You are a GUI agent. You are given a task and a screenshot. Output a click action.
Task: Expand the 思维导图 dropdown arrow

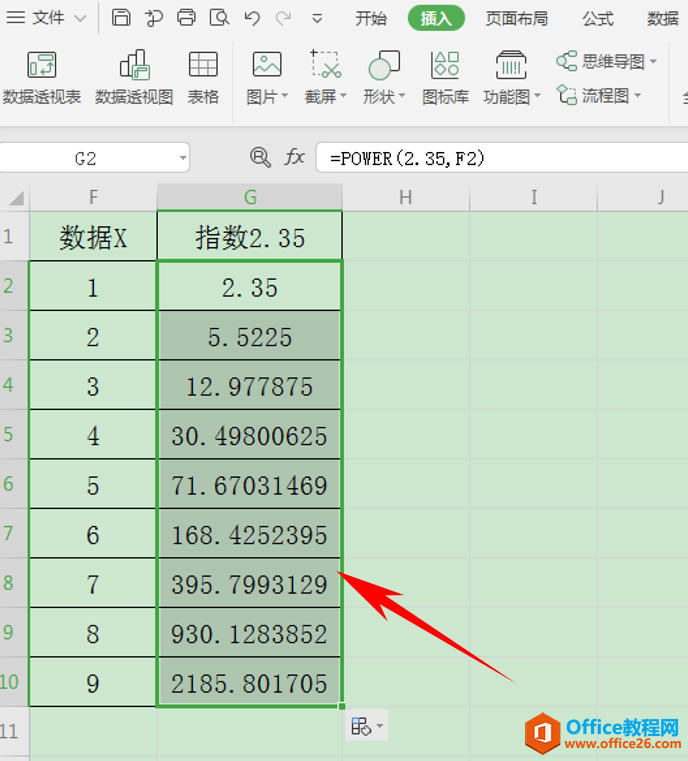pos(653,62)
